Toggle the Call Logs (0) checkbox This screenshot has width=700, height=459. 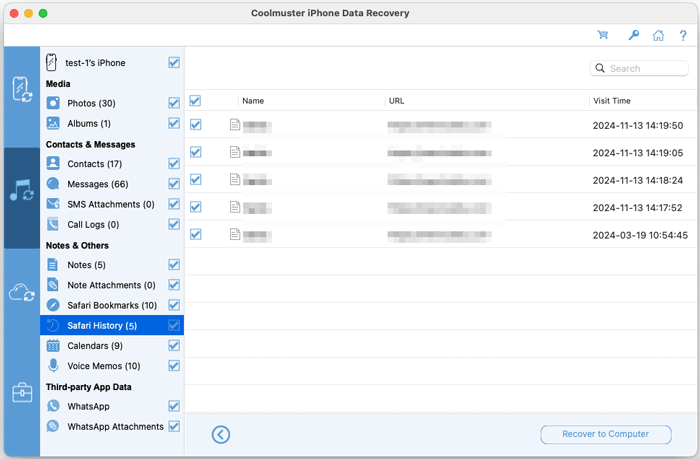[x=174, y=224]
